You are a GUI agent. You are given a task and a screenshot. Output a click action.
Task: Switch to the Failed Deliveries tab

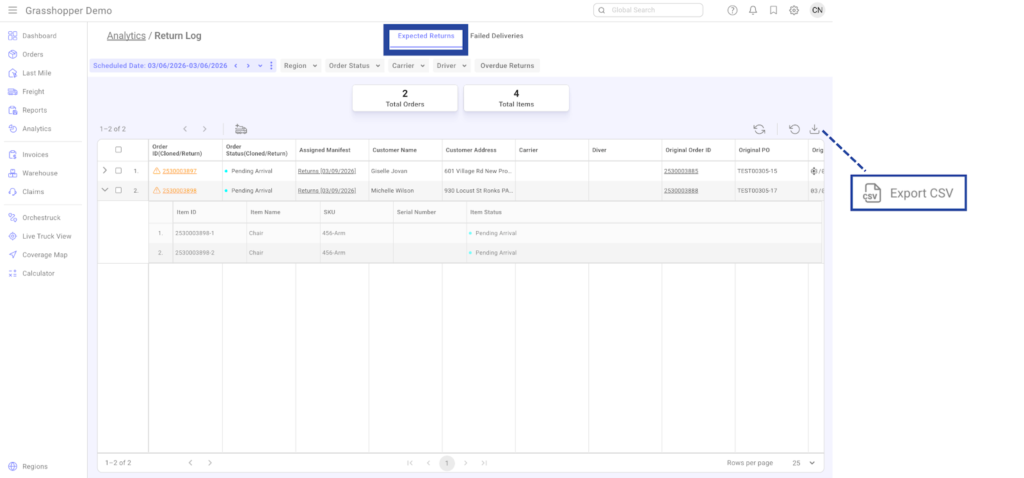click(x=497, y=36)
